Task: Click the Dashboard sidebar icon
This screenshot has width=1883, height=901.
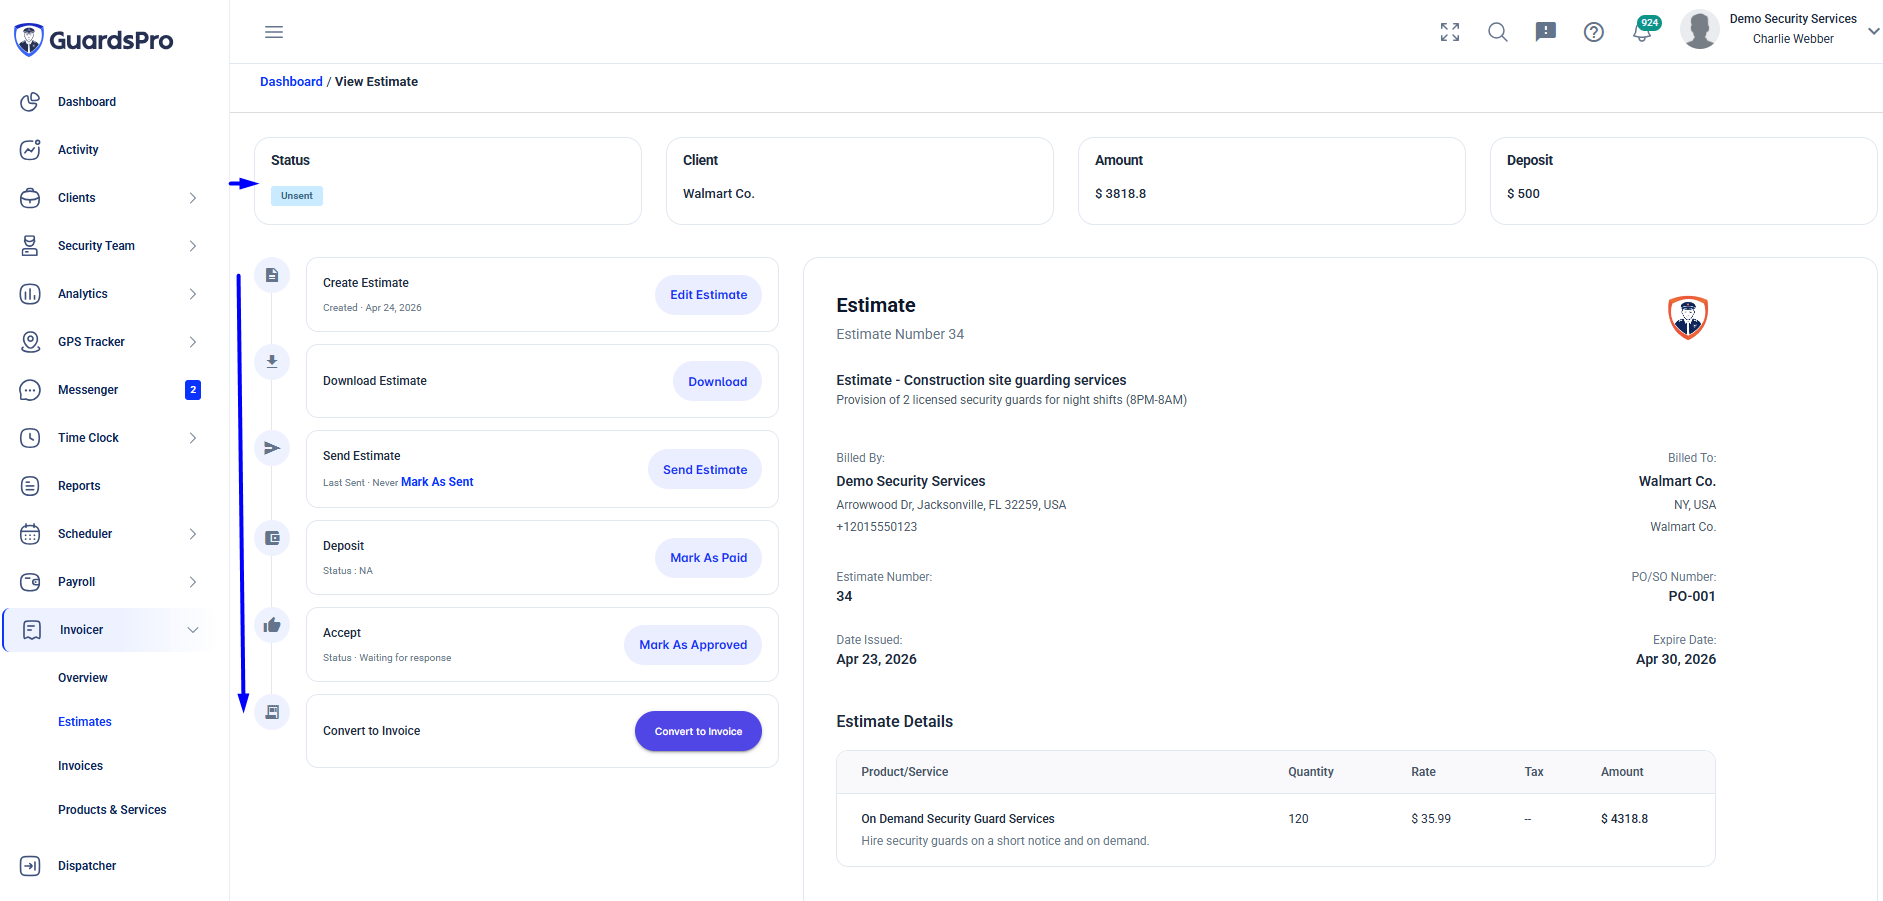Action: pos(30,102)
